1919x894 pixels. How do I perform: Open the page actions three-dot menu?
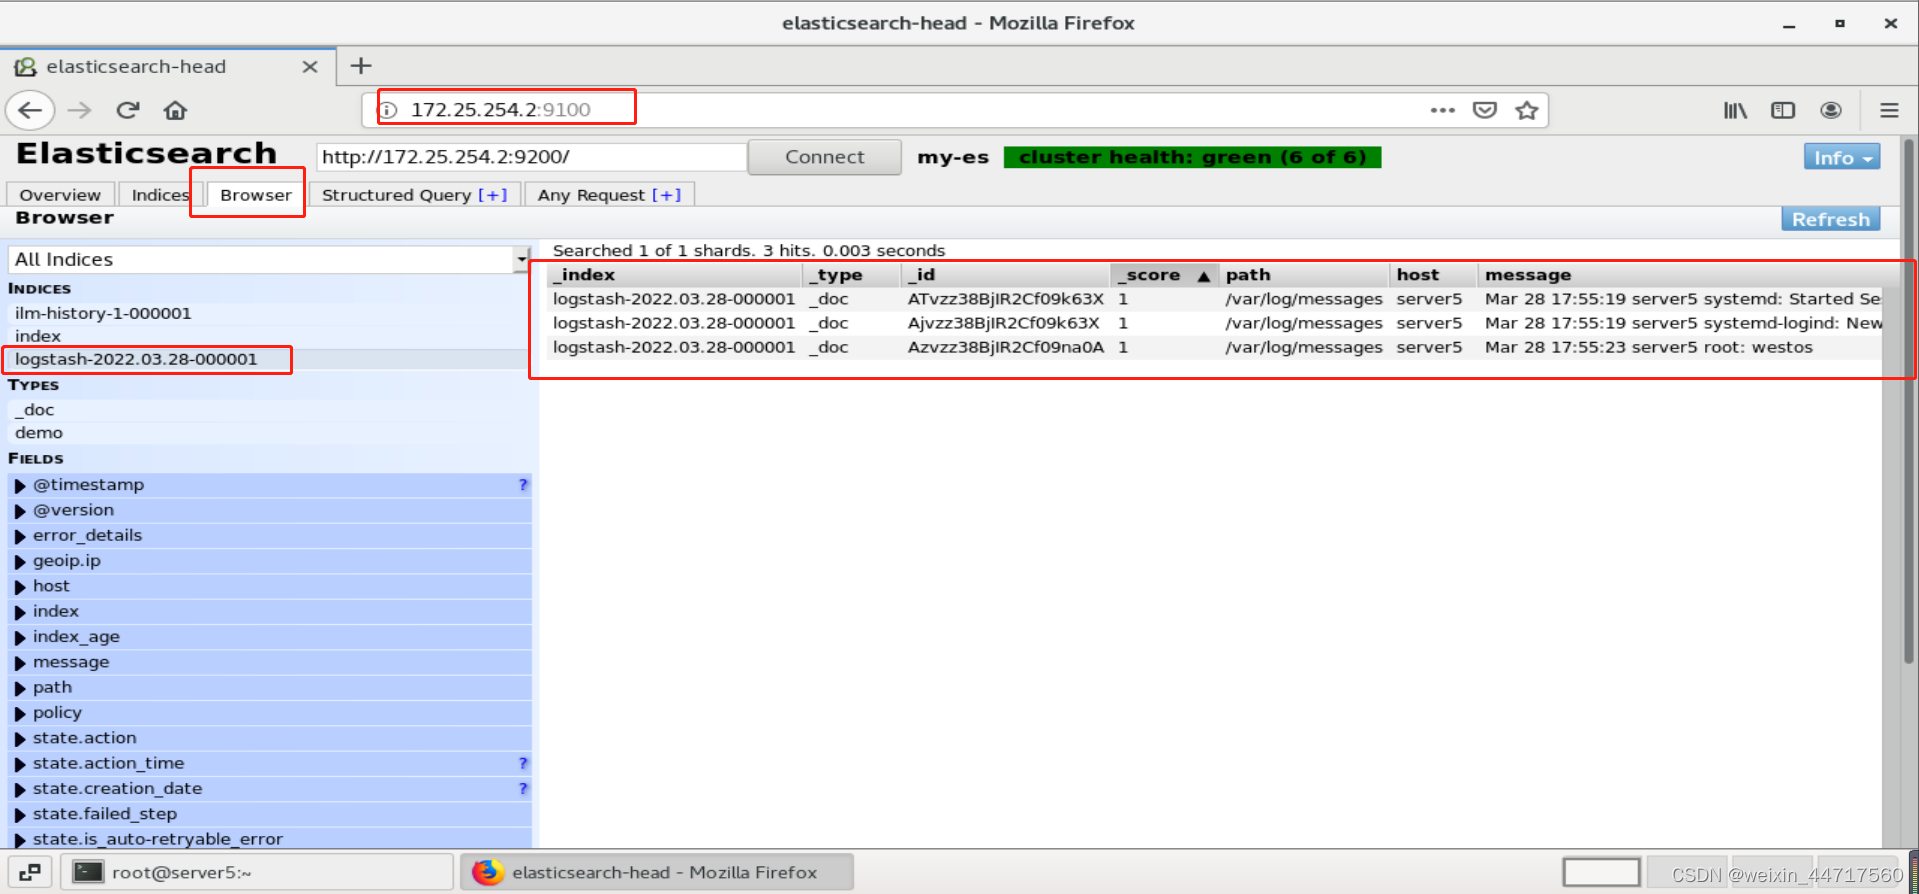click(x=1442, y=110)
